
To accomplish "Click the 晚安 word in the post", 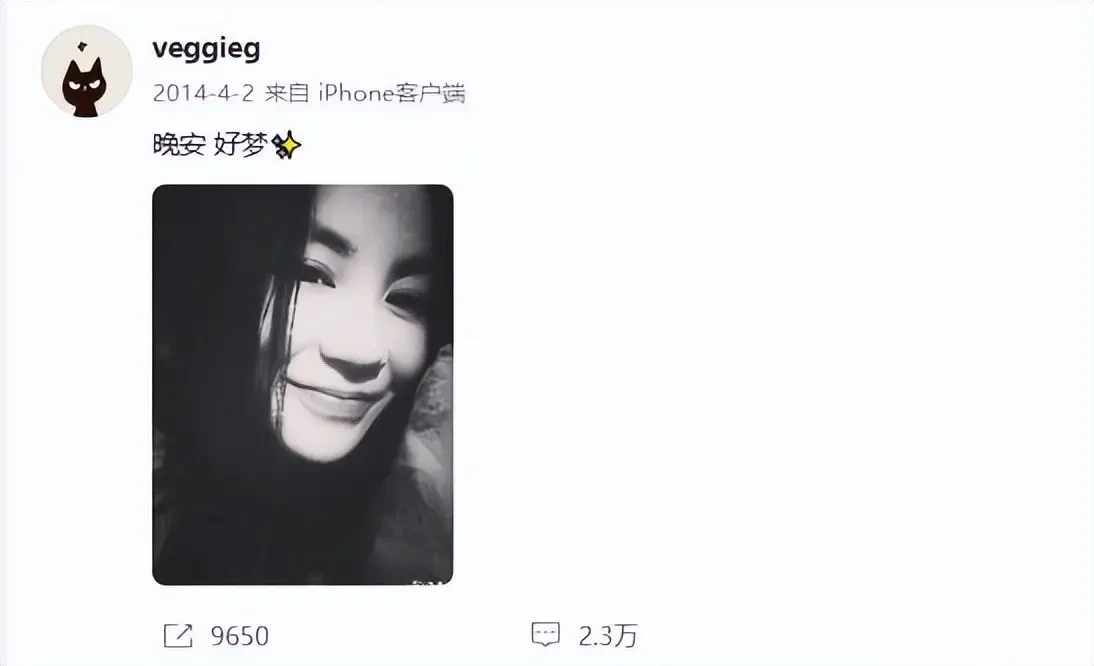I will point(179,145).
